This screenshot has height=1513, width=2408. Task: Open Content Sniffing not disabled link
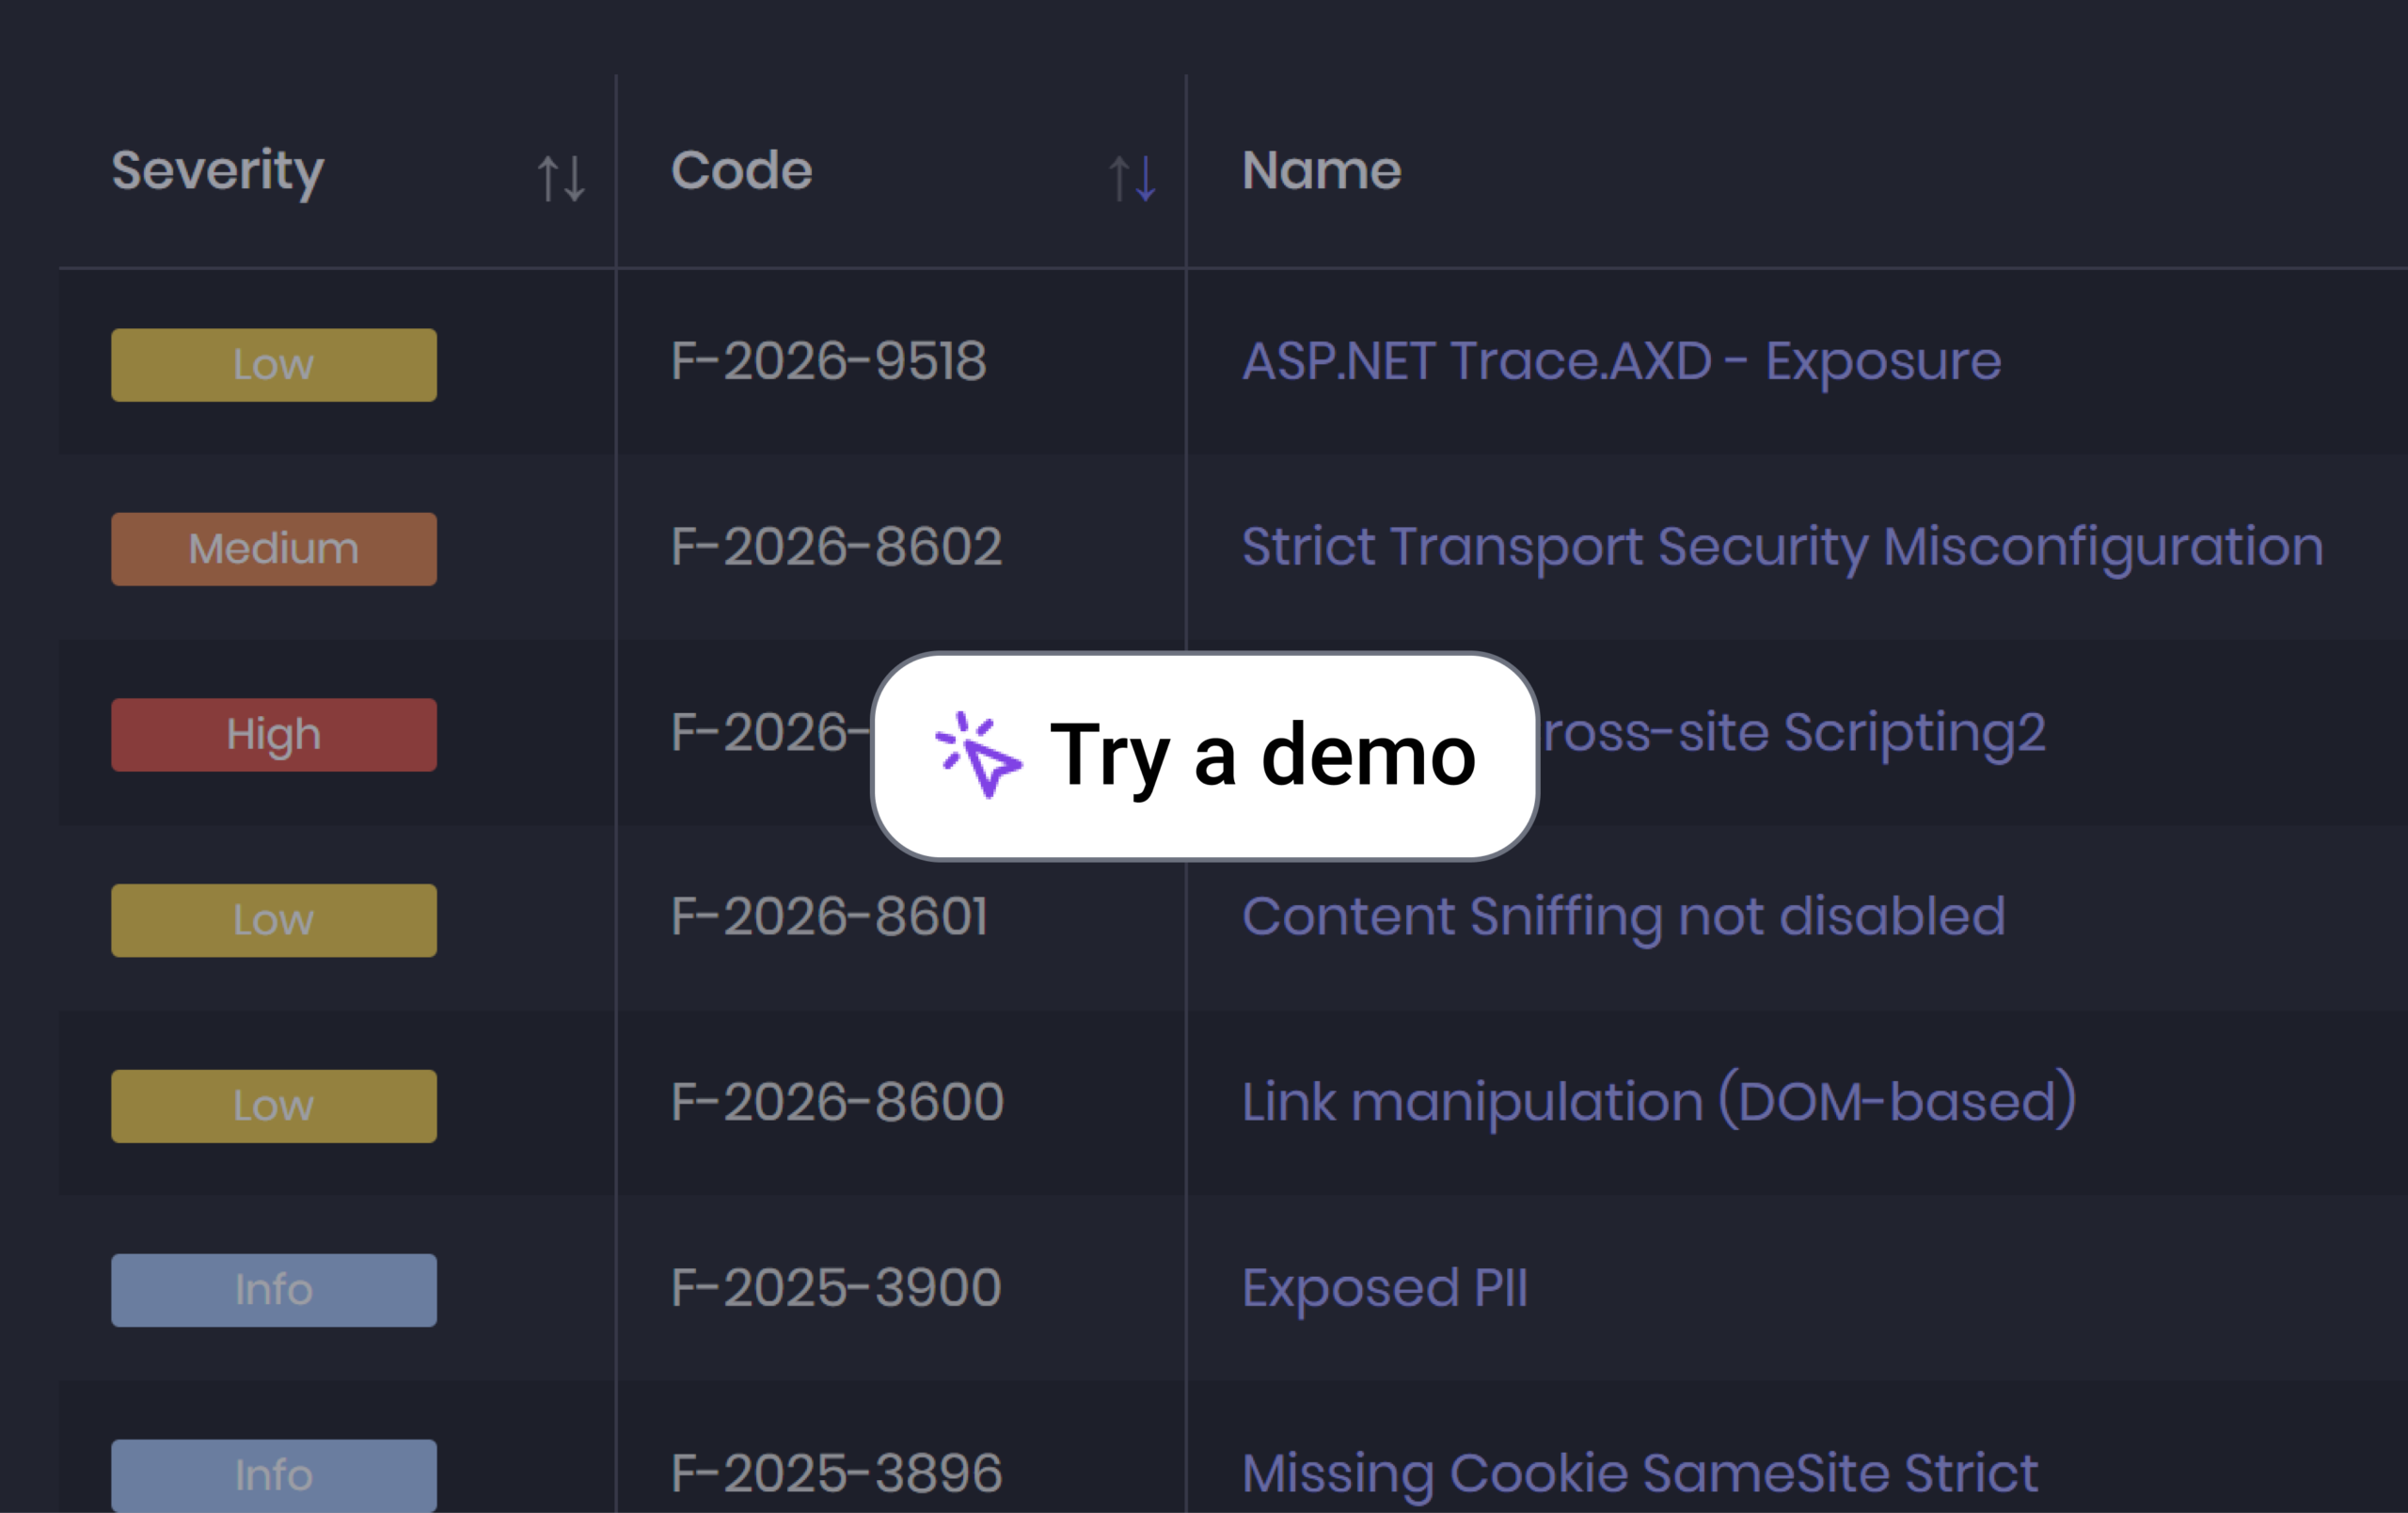point(1623,917)
